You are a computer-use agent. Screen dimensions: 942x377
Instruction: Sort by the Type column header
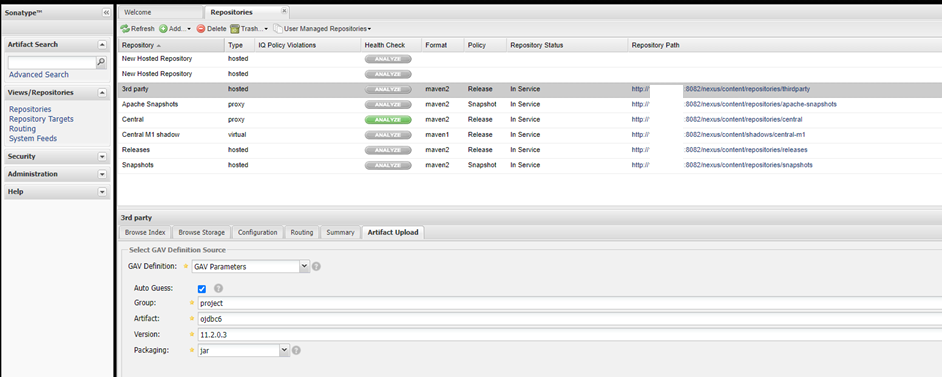click(239, 45)
